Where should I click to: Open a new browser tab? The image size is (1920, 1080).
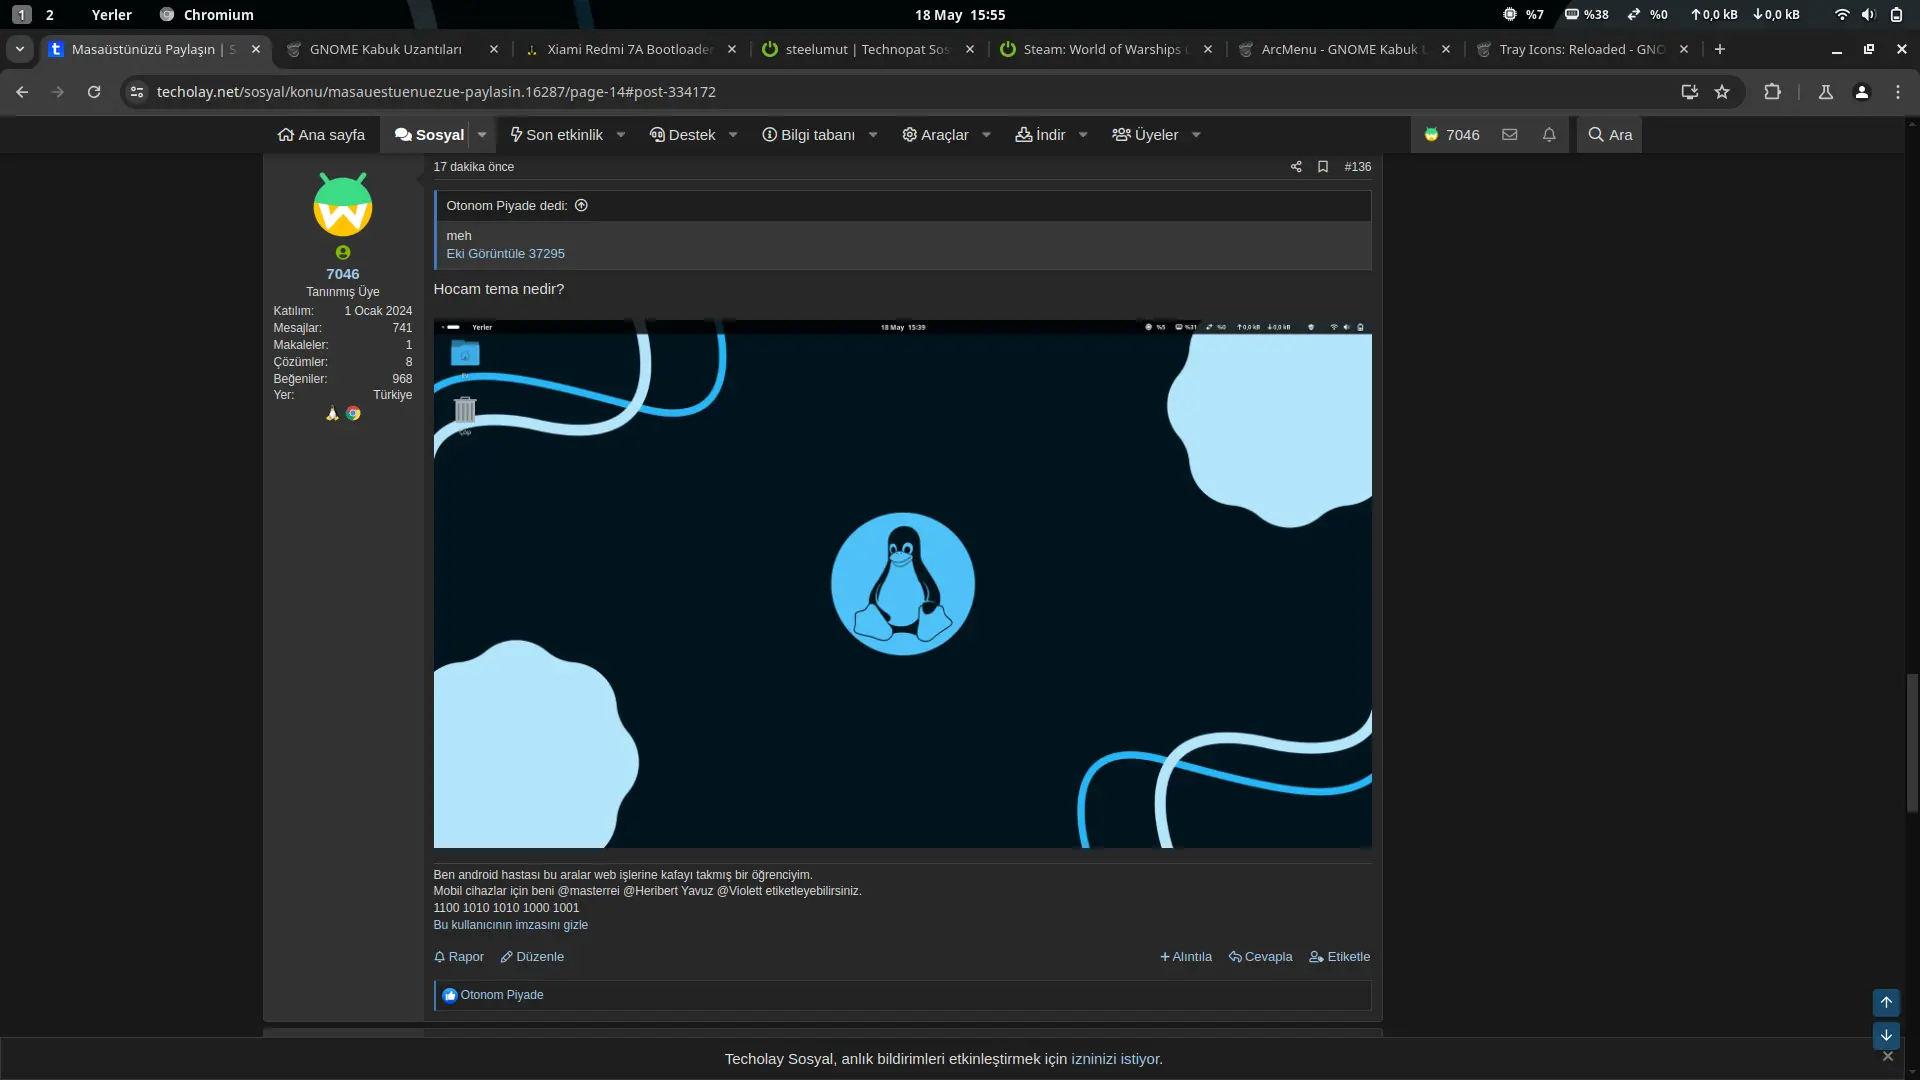pyautogui.click(x=1720, y=49)
